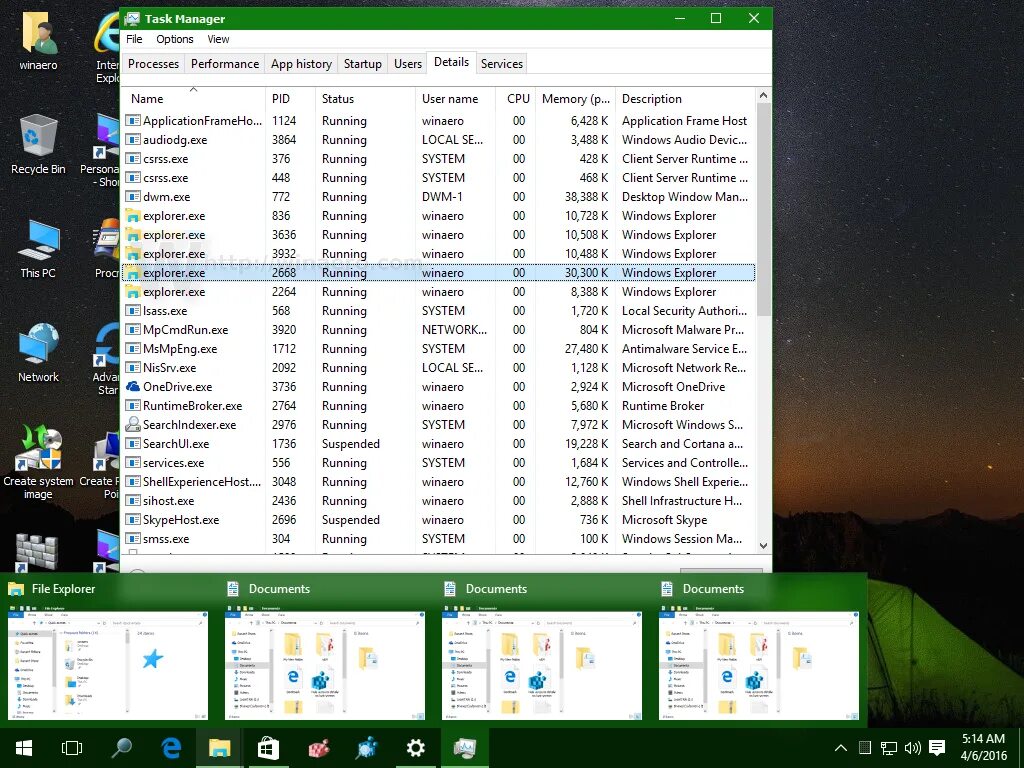Open the File menu in Task Manager
Screen dimensions: 1024x768
click(x=134, y=39)
